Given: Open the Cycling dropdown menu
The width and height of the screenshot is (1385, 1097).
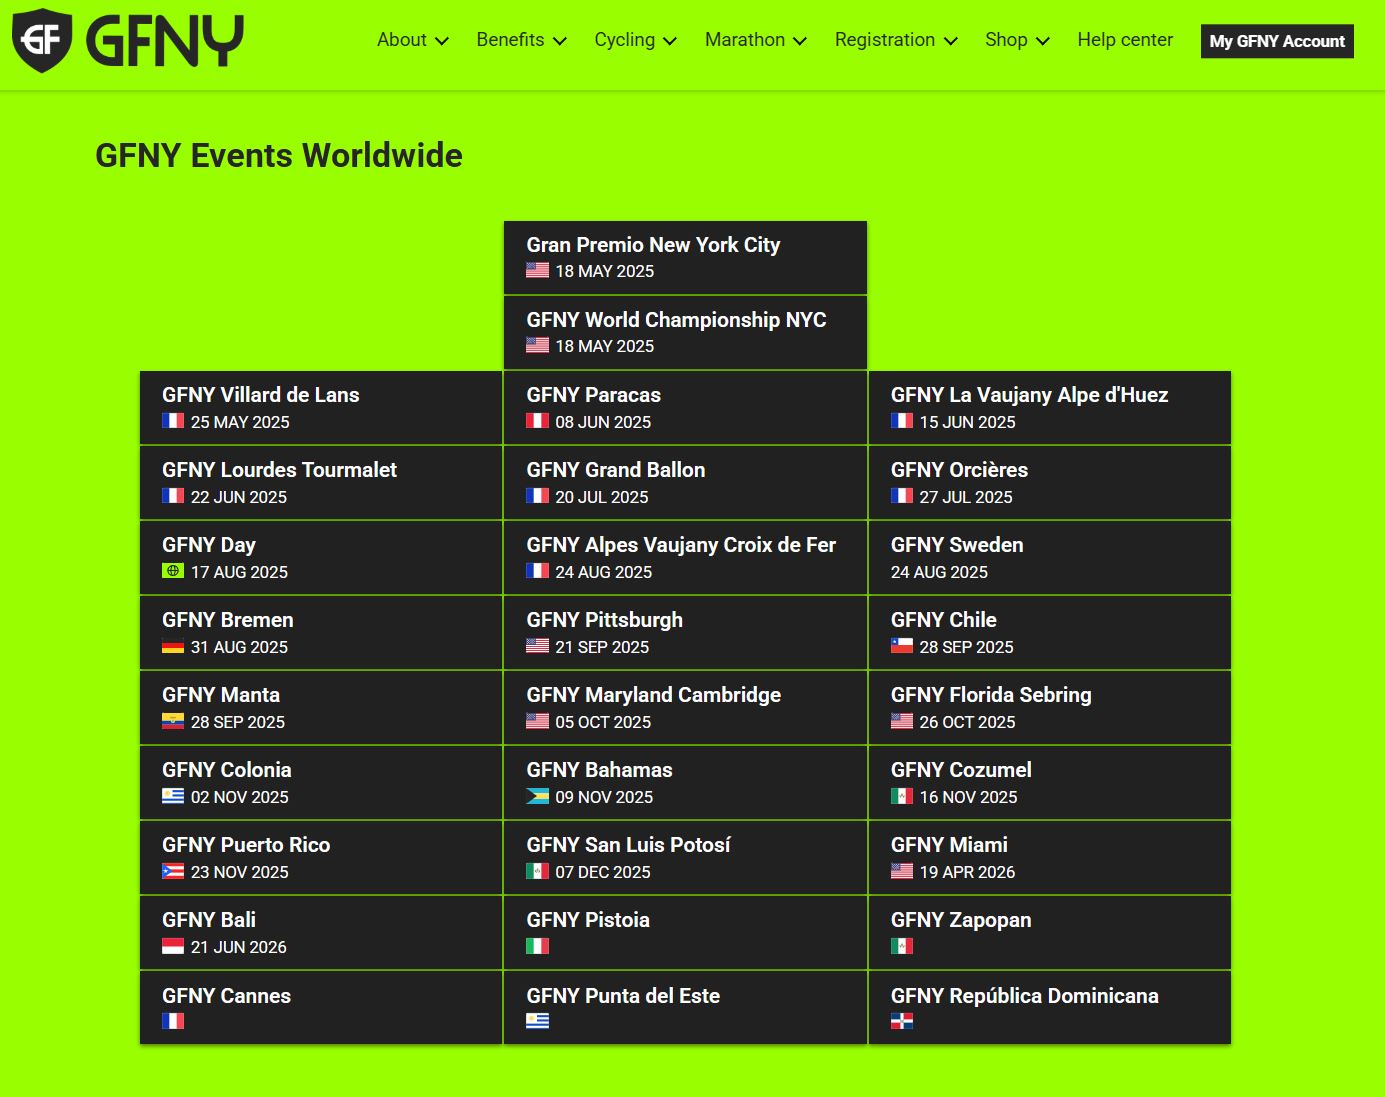Looking at the screenshot, I should pyautogui.click(x=635, y=40).
